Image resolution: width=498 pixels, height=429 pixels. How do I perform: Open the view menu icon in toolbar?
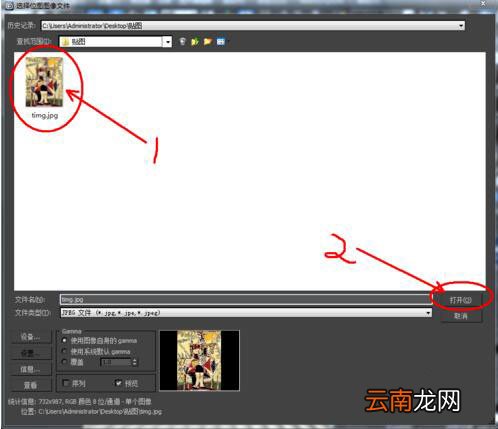[221, 41]
